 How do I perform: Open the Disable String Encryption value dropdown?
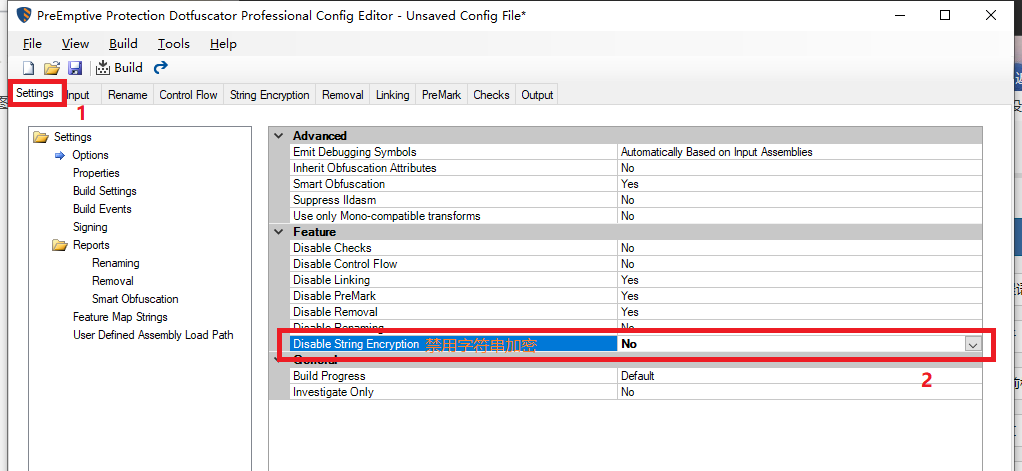(972, 344)
